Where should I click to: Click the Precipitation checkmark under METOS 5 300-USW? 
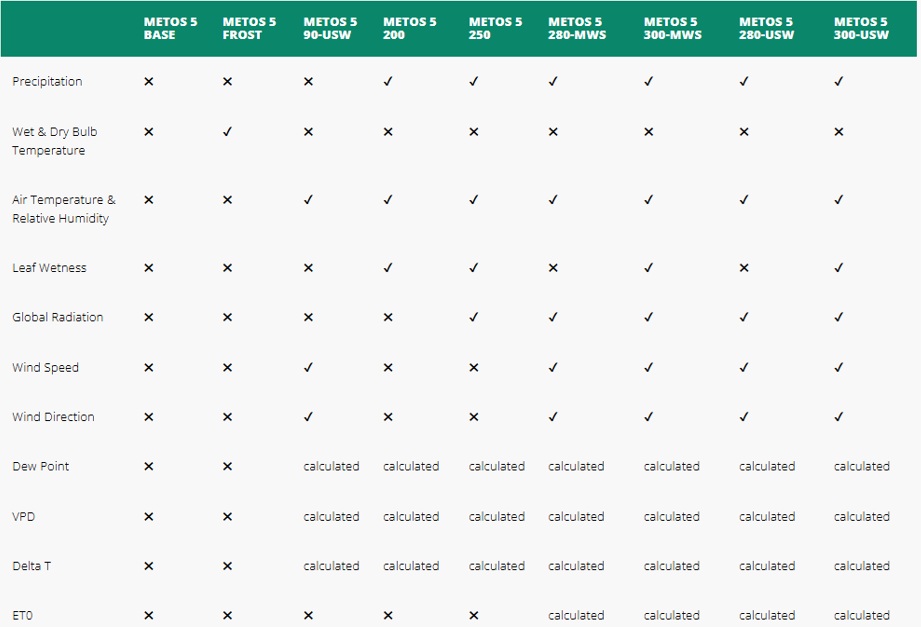pyautogui.click(x=839, y=82)
